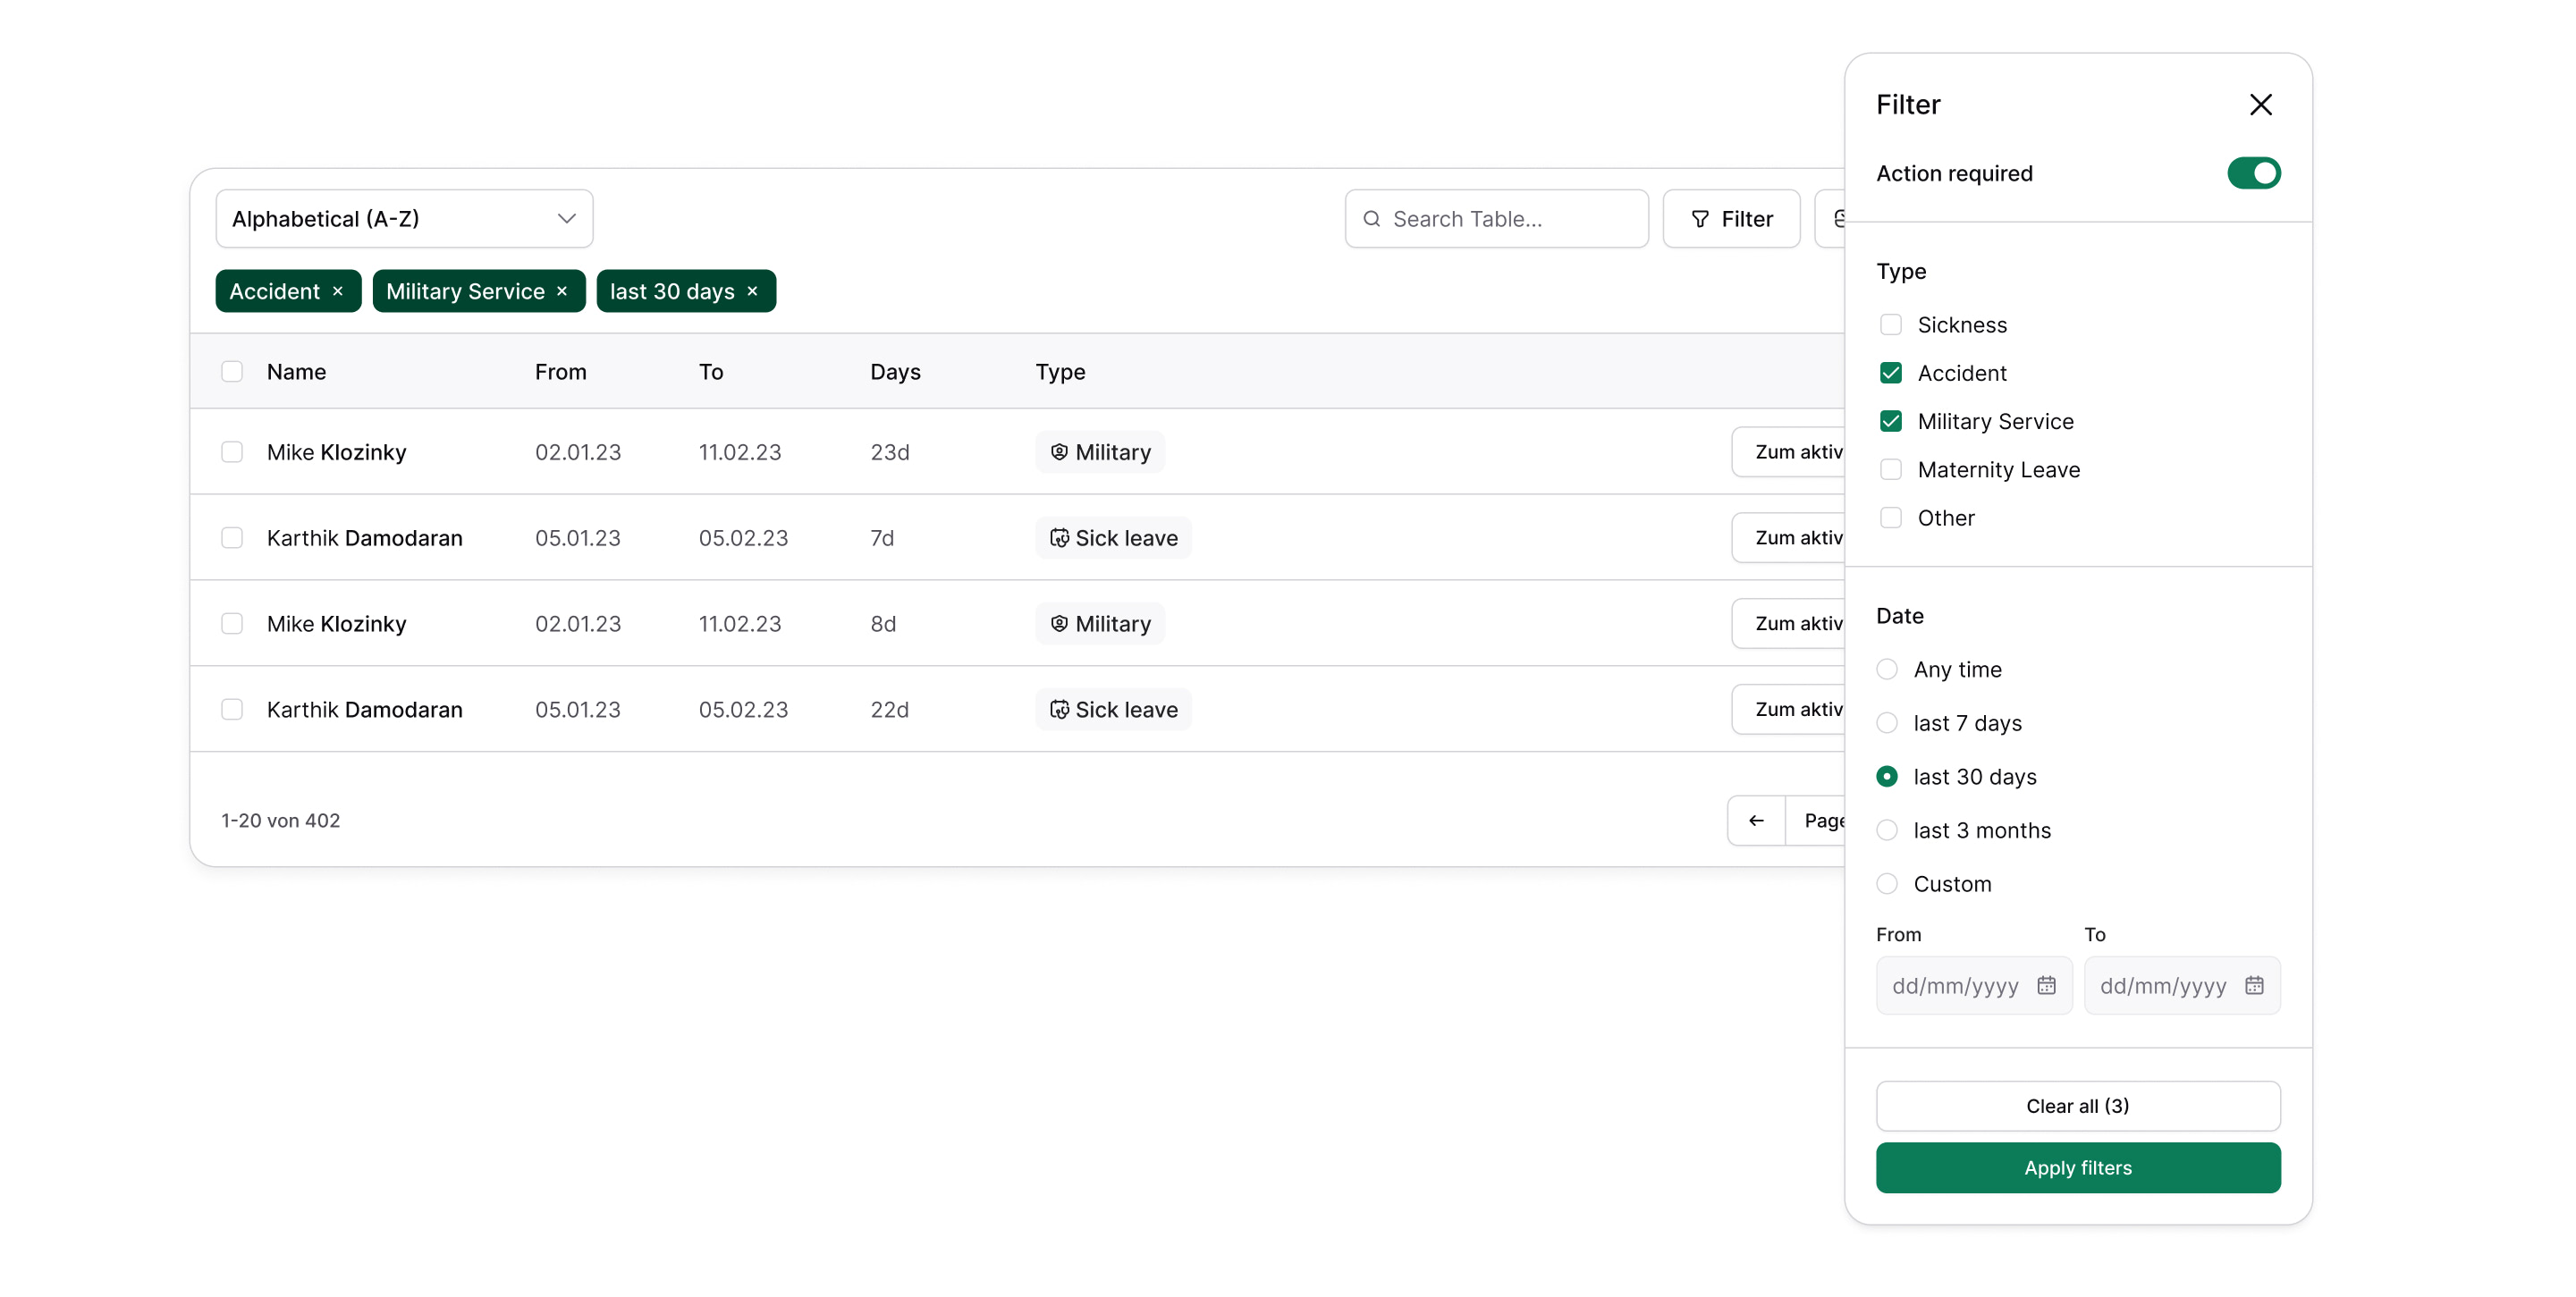Close the Filter panel with X icon
Image resolution: width=2576 pixels, height=1297 pixels.
coord(2260,105)
